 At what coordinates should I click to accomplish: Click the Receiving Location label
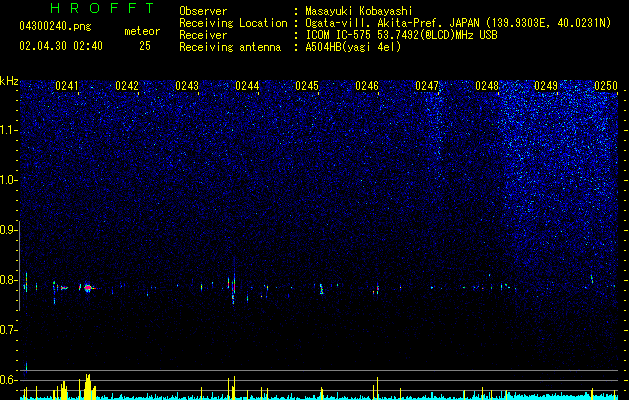(x=233, y=23)
